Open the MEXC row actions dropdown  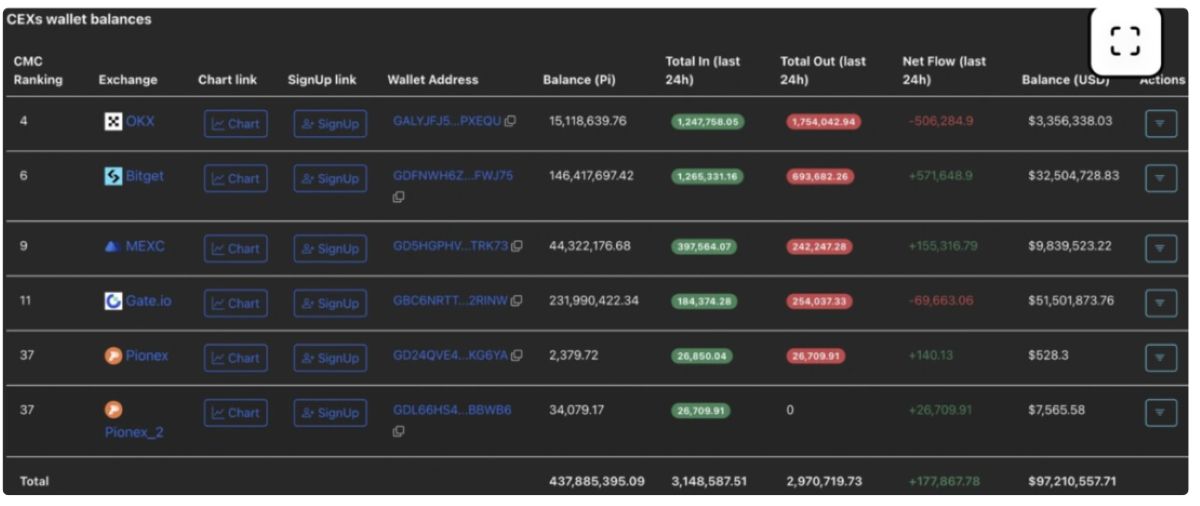click(1160, 248)
